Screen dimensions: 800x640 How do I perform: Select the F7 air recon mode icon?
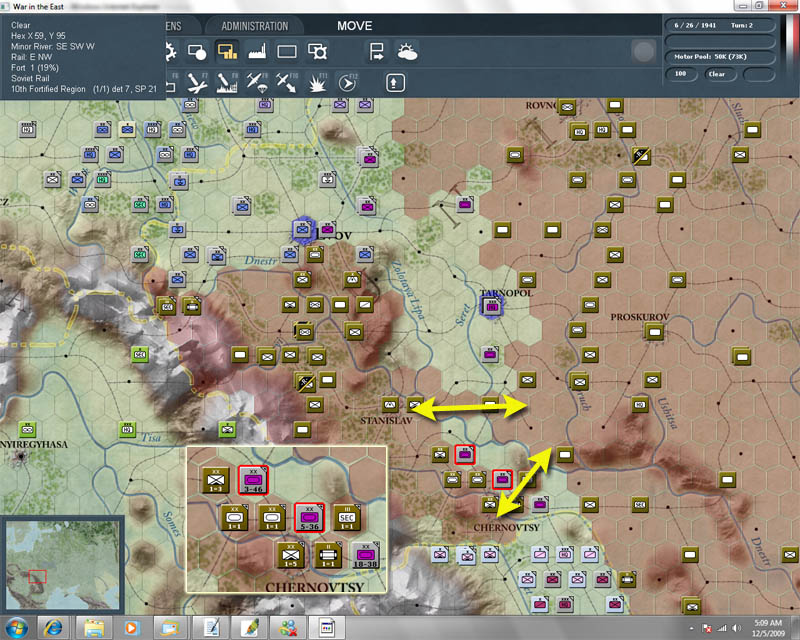coord(197,83)
